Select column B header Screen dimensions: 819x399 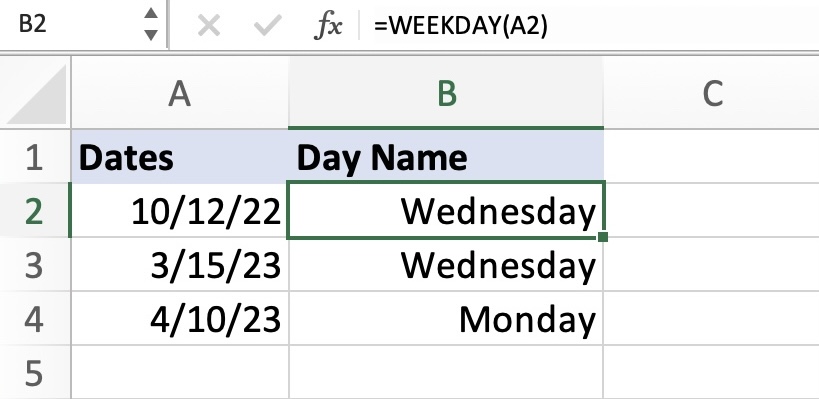446,93
